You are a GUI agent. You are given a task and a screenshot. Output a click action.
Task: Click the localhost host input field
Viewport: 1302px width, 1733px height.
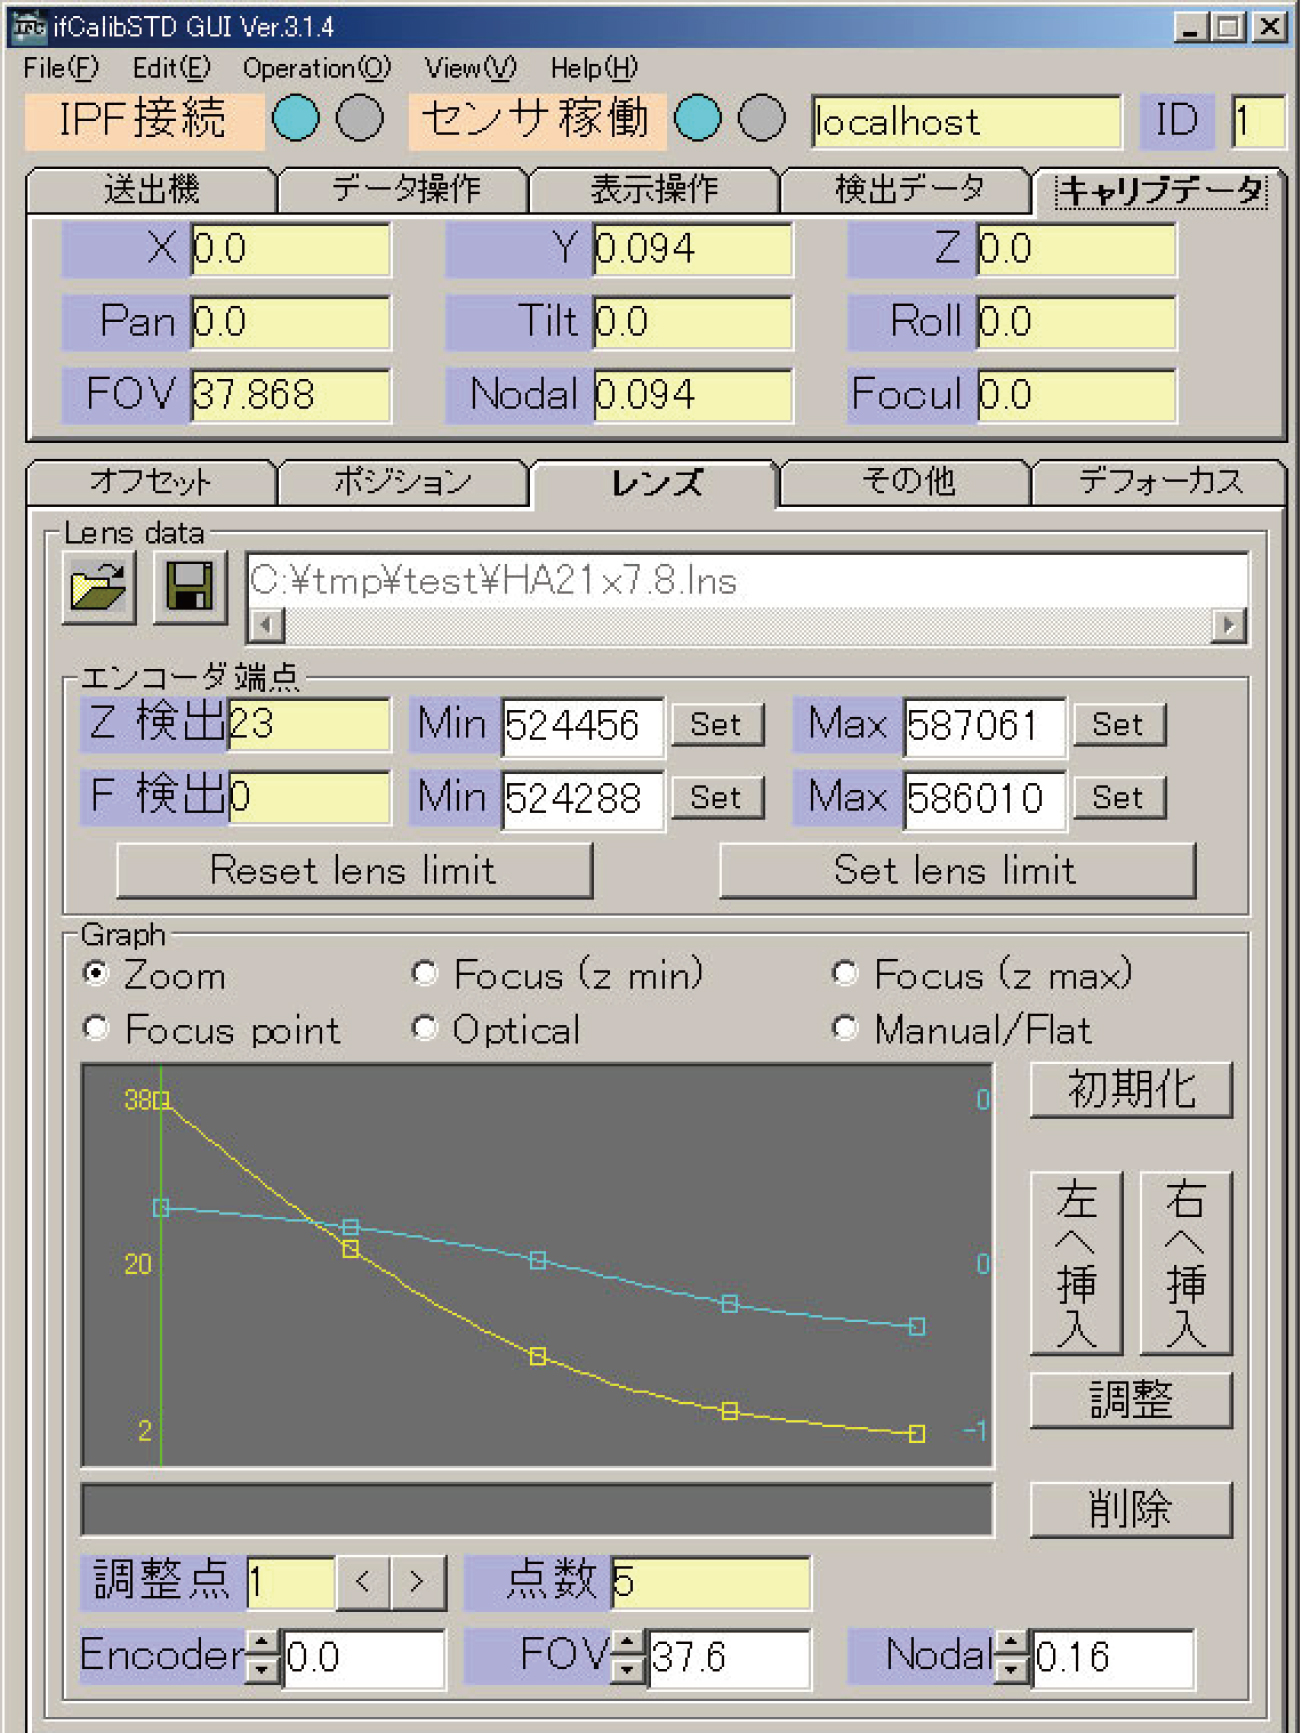click(965, 122)
